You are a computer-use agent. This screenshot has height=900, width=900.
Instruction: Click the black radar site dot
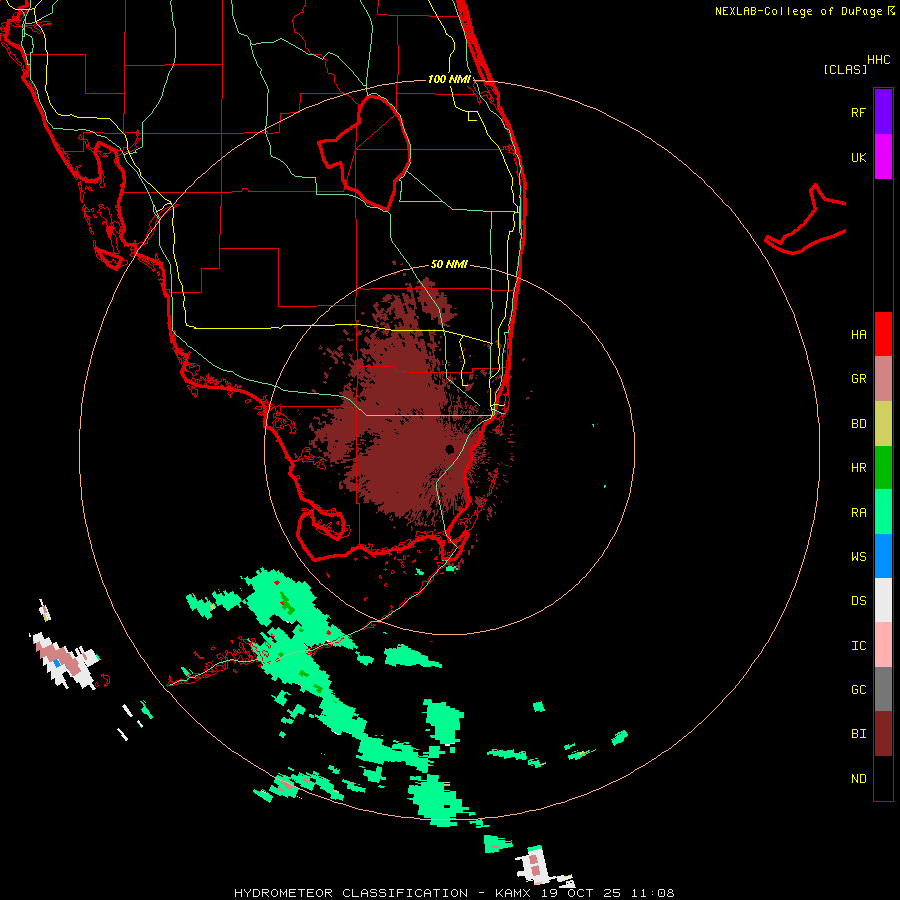(x=449, y=449)
